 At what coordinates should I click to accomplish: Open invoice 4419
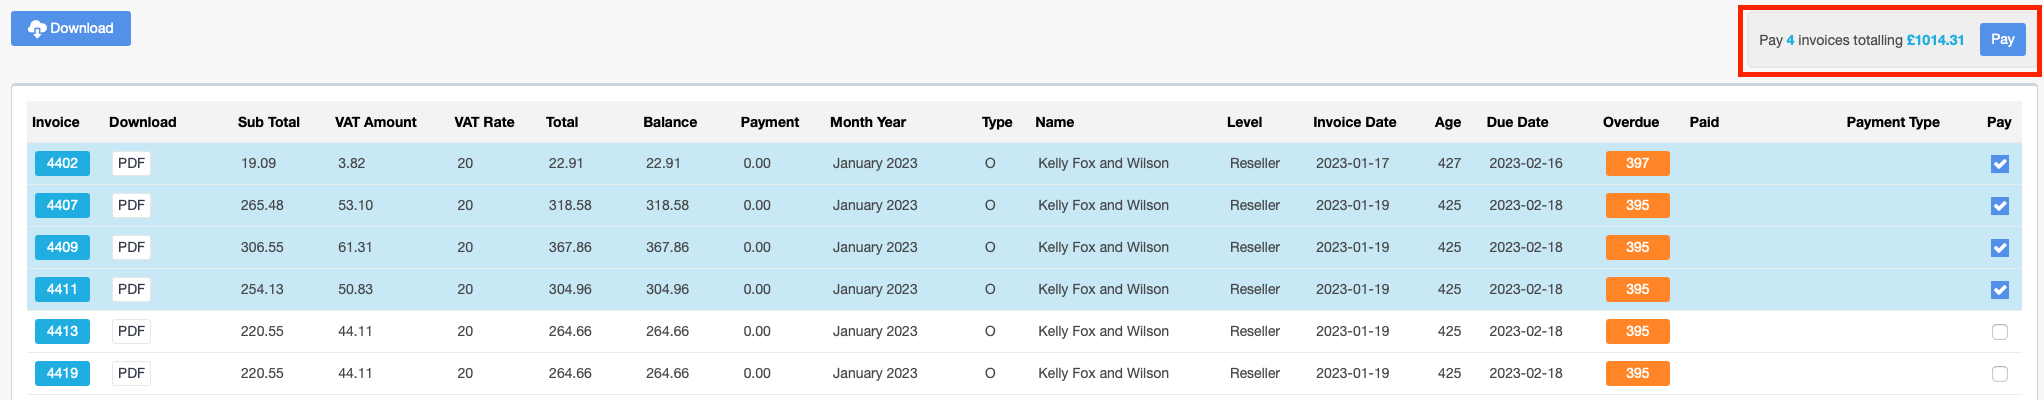point(62,373)
